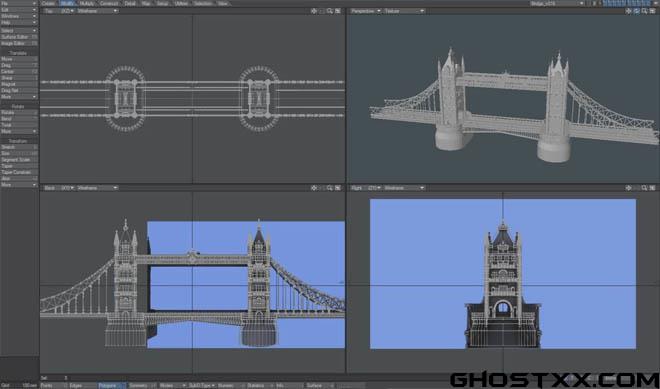Maximize the Top viewport using its corner icon
660x389 pixels.
[338, 11]
